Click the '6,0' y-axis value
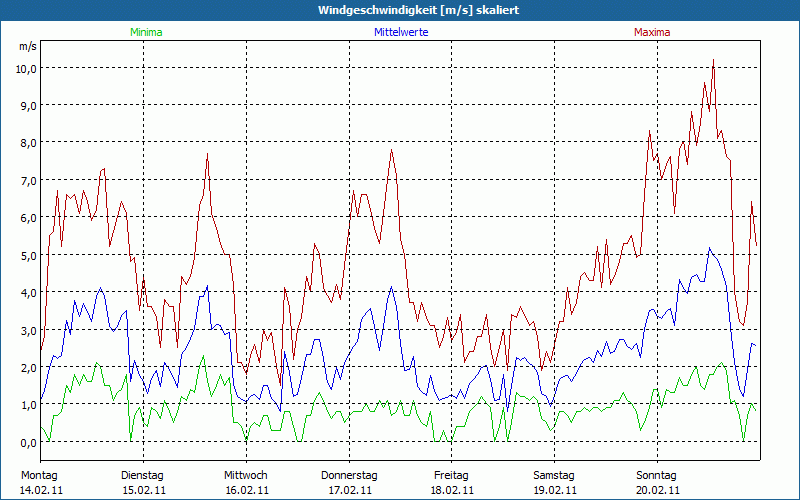 click(29, 218)
